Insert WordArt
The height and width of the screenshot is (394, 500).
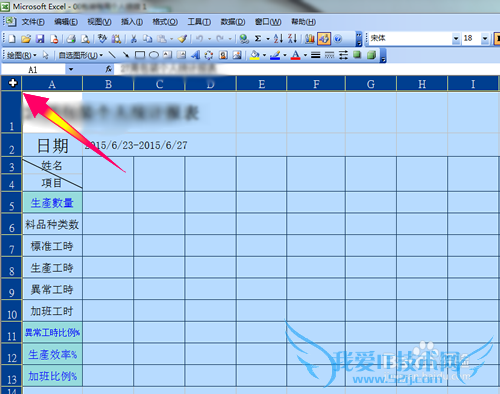tap(196, 55)
